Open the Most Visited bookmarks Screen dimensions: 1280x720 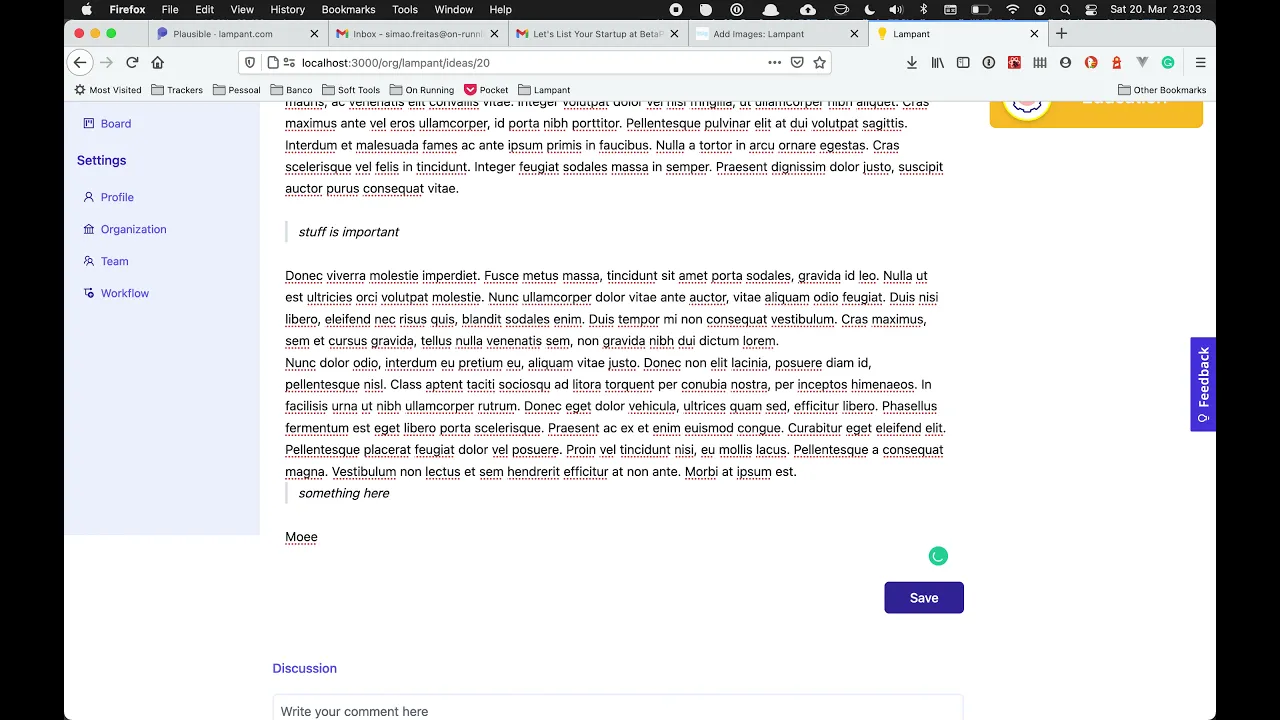click(x=108, y=90)
